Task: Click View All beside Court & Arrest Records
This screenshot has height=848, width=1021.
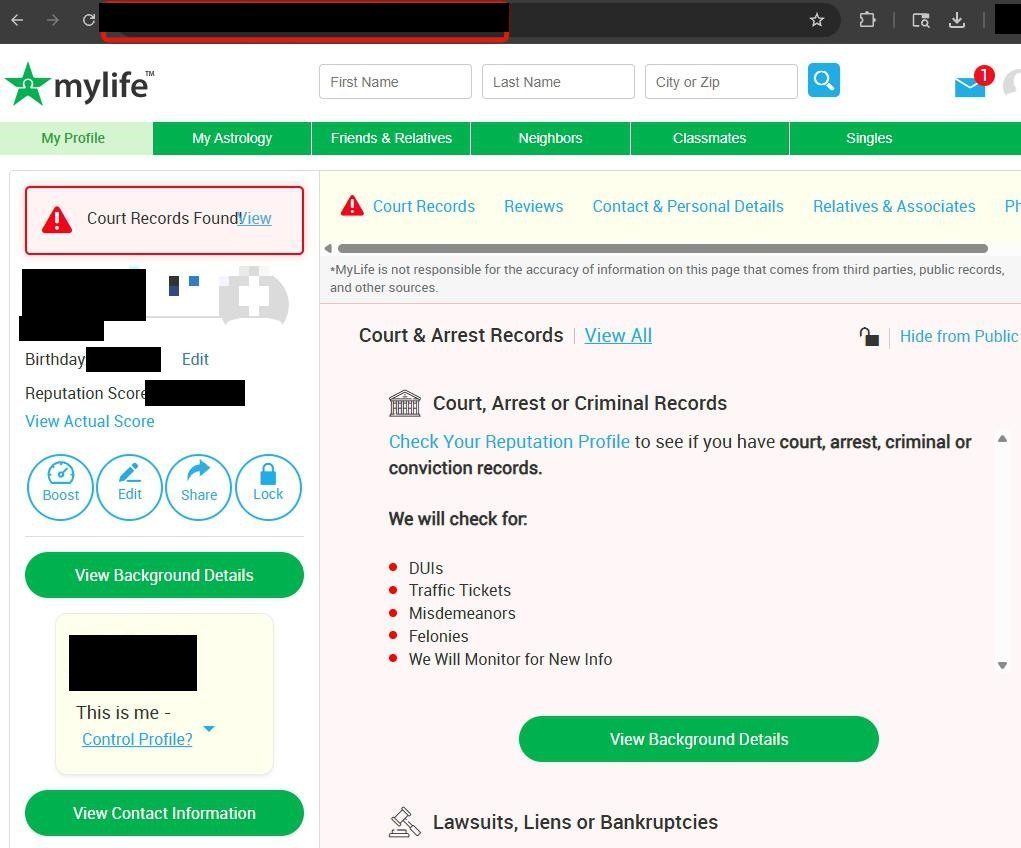Action: tap(618, 335)
